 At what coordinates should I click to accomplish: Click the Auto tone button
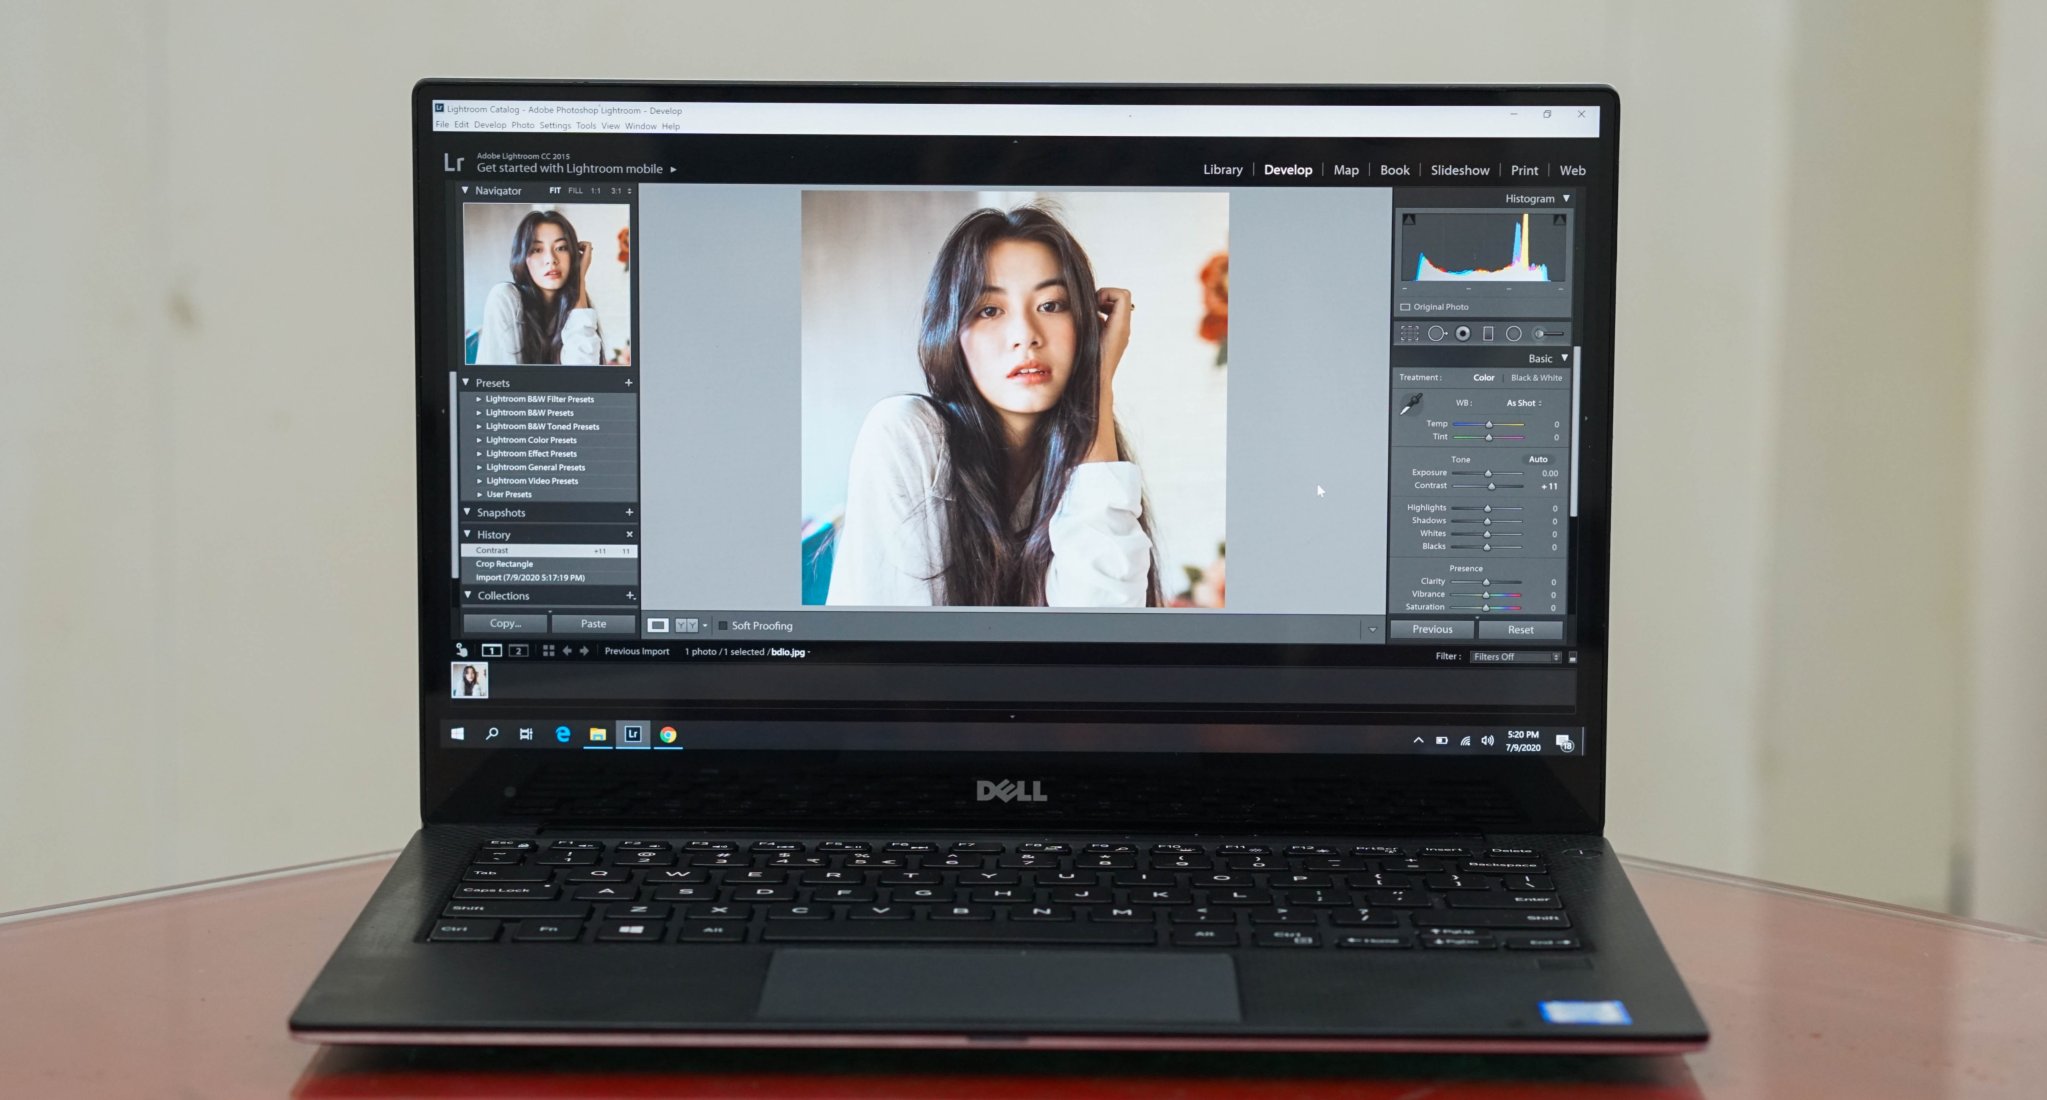[1538, 459]
